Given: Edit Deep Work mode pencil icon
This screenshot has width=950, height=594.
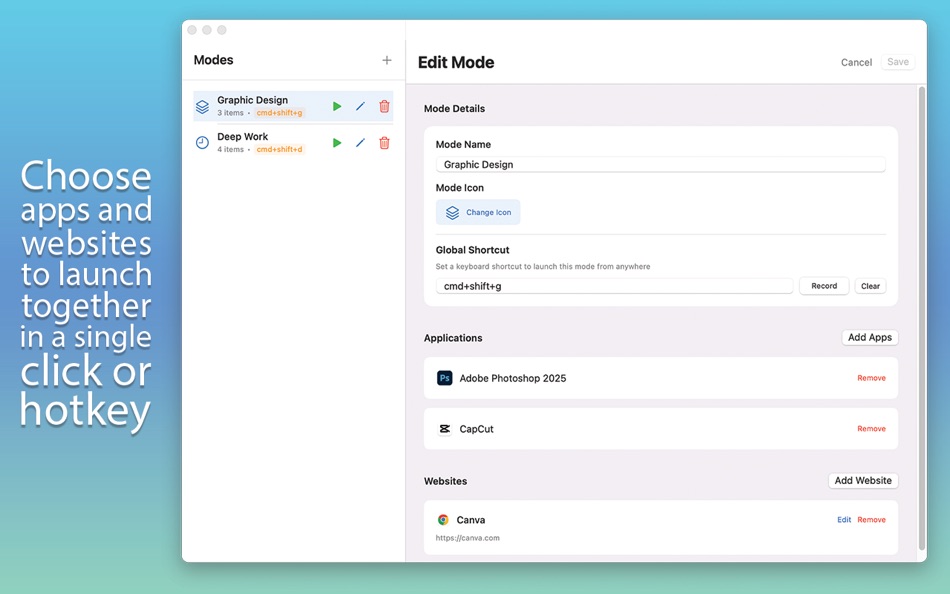Looking at the screenshot, I should pyautogui.click(x=360, y=143).
